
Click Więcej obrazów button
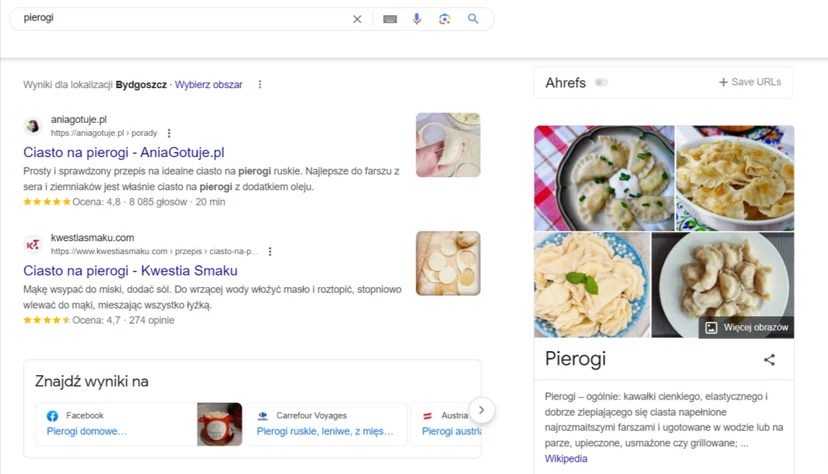tap(747, 327)
